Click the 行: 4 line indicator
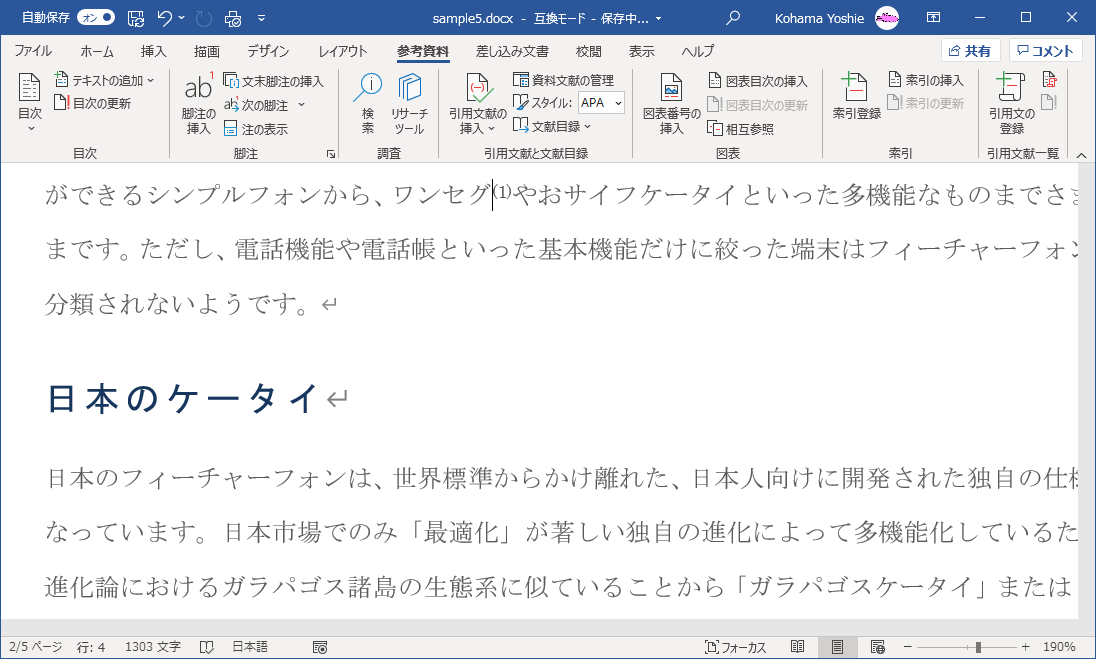The width and height of the screenshot is (1096, 659). (x=91, y=647)
